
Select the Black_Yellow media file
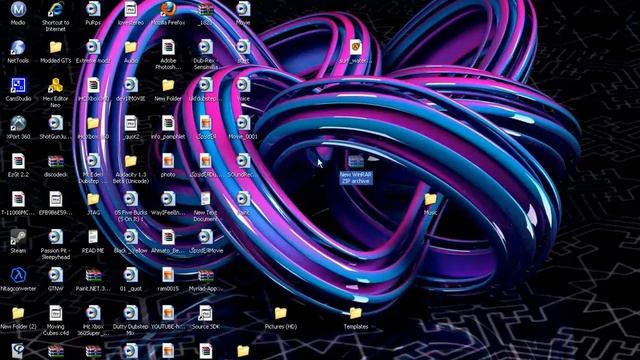click(x=131, y=237)
